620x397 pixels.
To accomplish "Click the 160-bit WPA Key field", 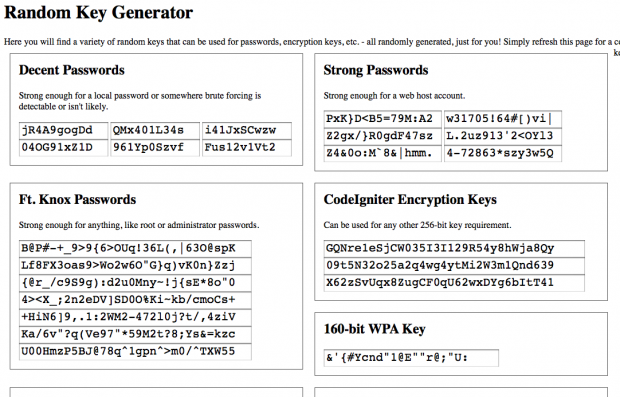I will (411, 358).
